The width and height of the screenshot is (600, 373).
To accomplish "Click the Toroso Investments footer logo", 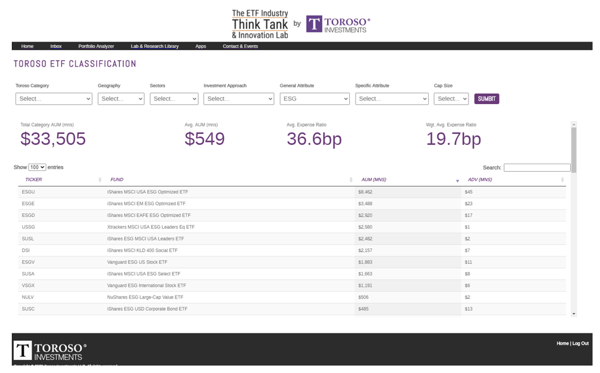I will click(50, 350).
